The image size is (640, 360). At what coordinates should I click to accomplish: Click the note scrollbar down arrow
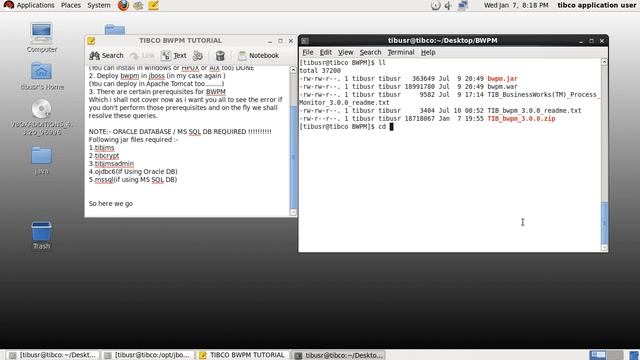pos(293,212)
